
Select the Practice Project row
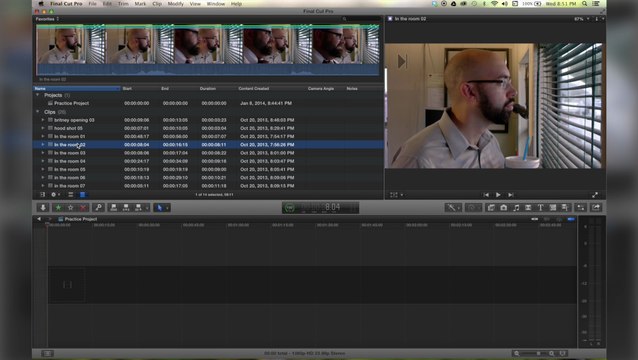[x=208, y=103]
